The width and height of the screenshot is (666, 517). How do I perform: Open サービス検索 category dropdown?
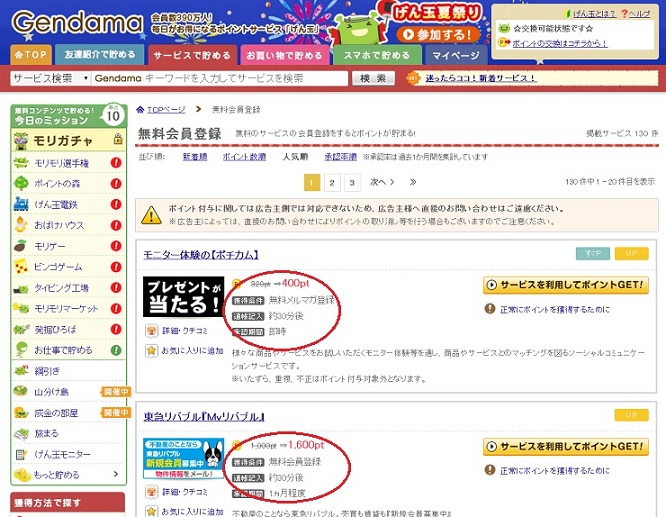pos(51,79)
